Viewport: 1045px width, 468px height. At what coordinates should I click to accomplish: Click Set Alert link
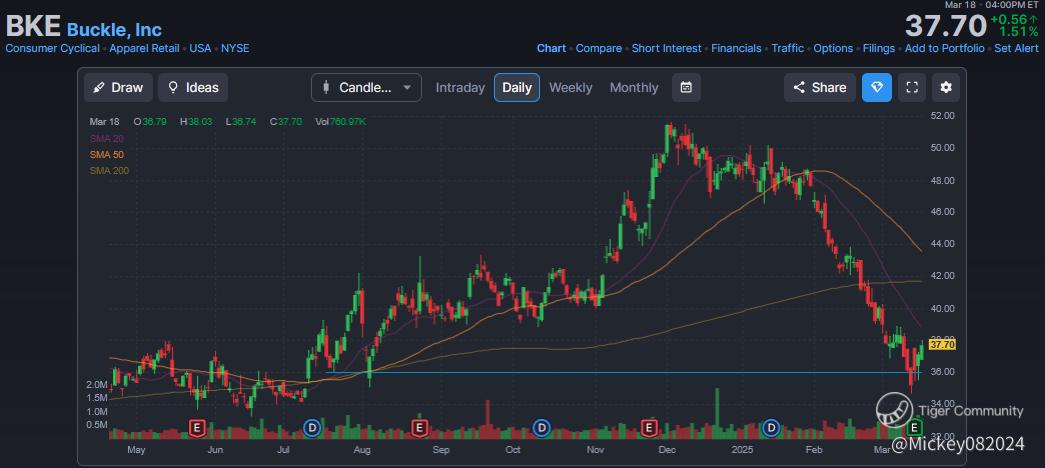click(x=1016, y=48)
